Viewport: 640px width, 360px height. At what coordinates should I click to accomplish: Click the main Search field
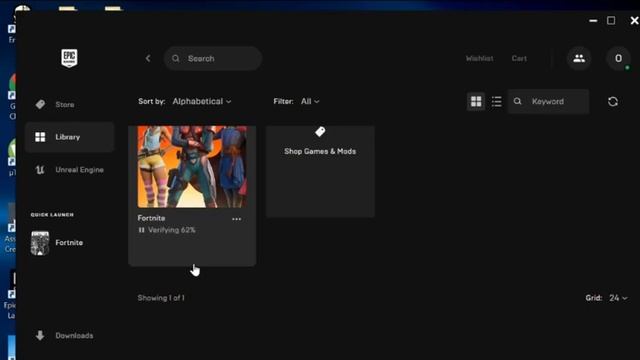pyautogui.click(x=213, y=58)
